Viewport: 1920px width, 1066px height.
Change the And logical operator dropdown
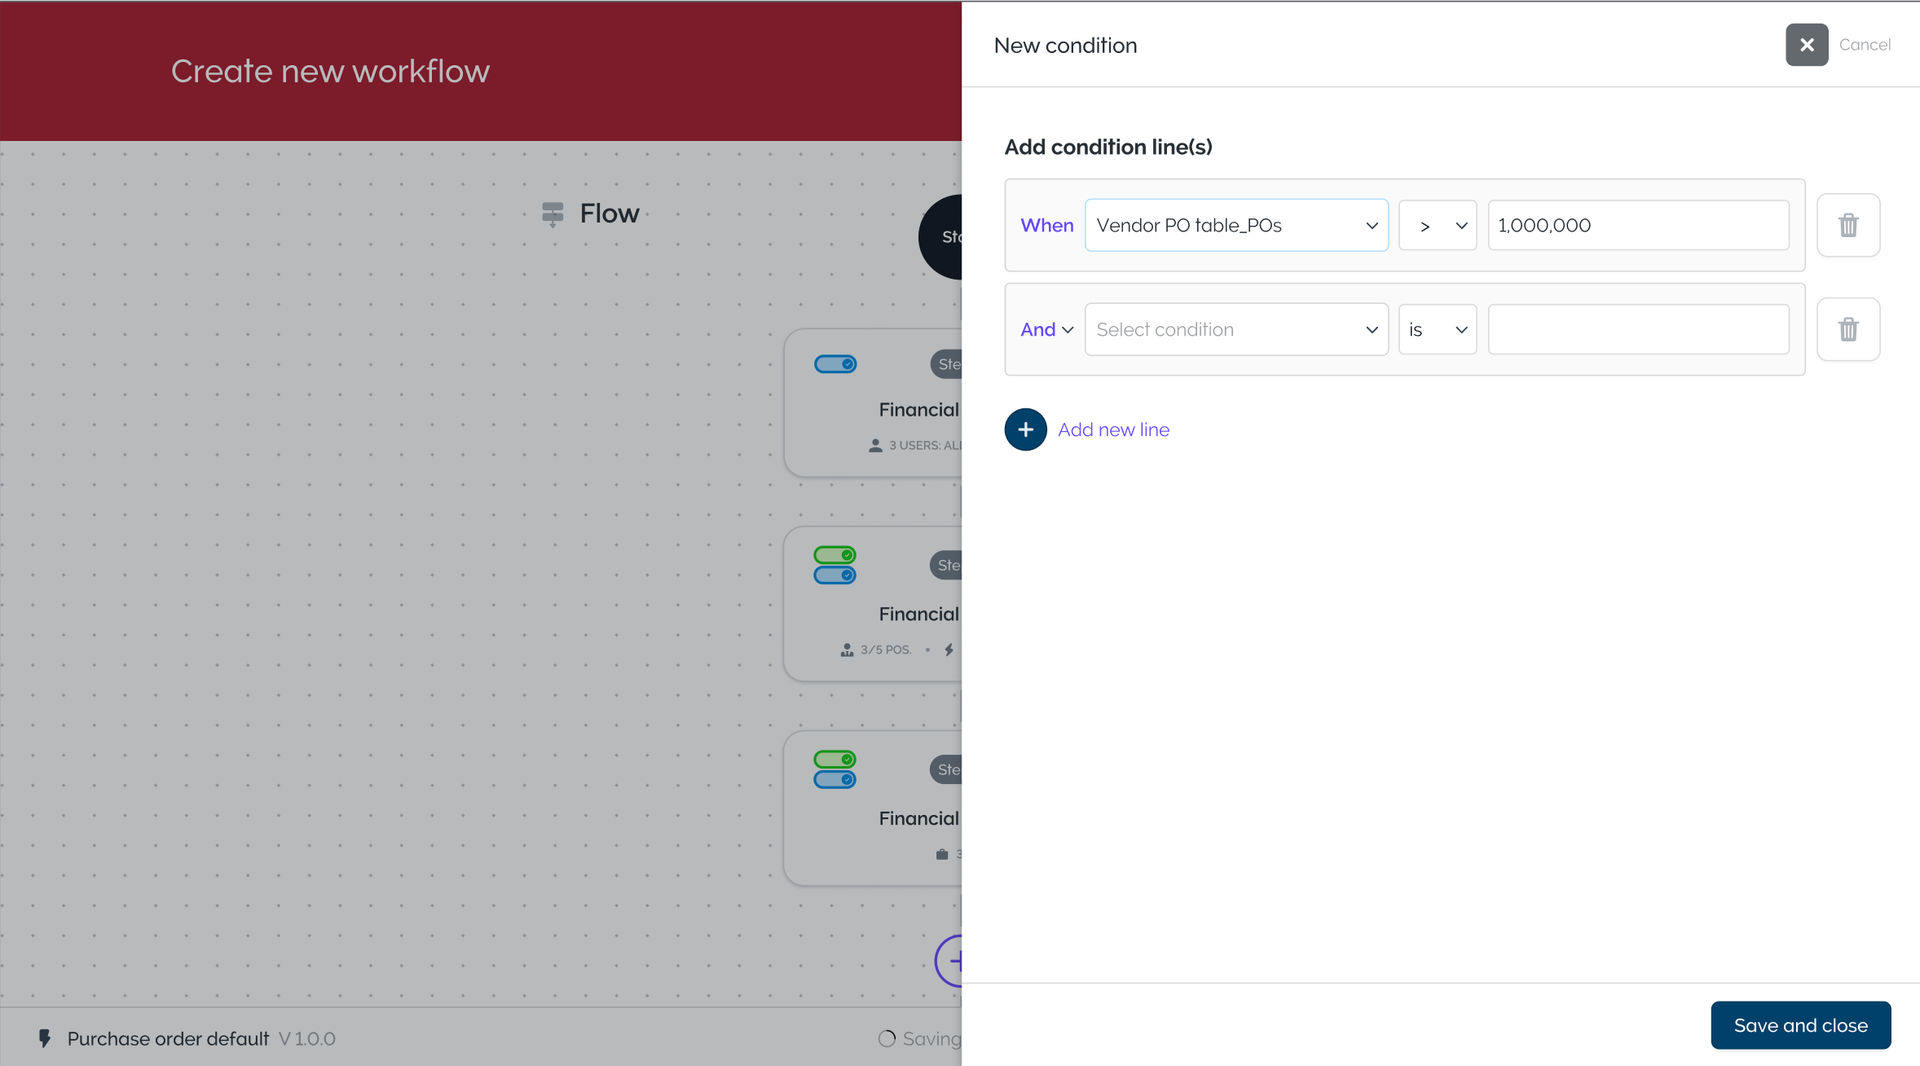click(1046, 329)
